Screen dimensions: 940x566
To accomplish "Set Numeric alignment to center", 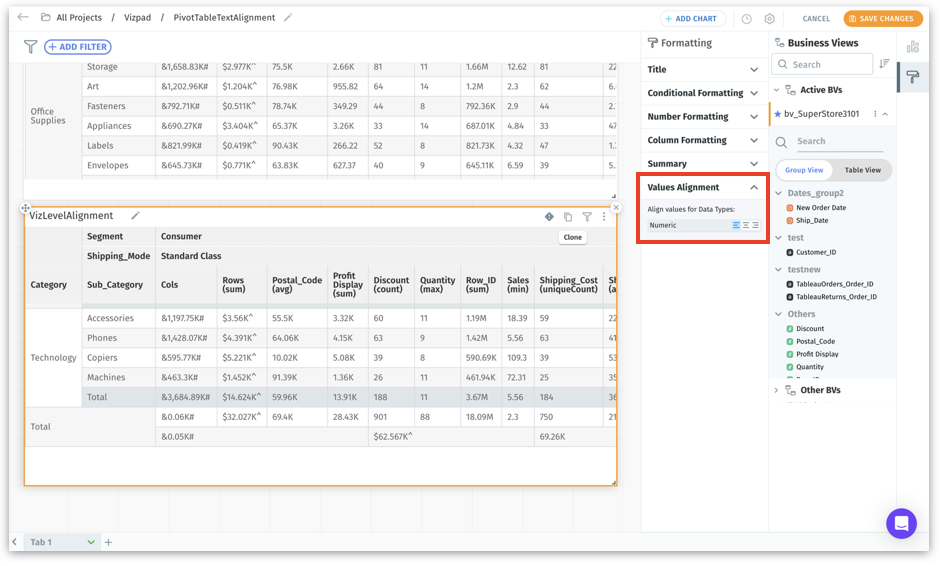I will coord(746,226).
